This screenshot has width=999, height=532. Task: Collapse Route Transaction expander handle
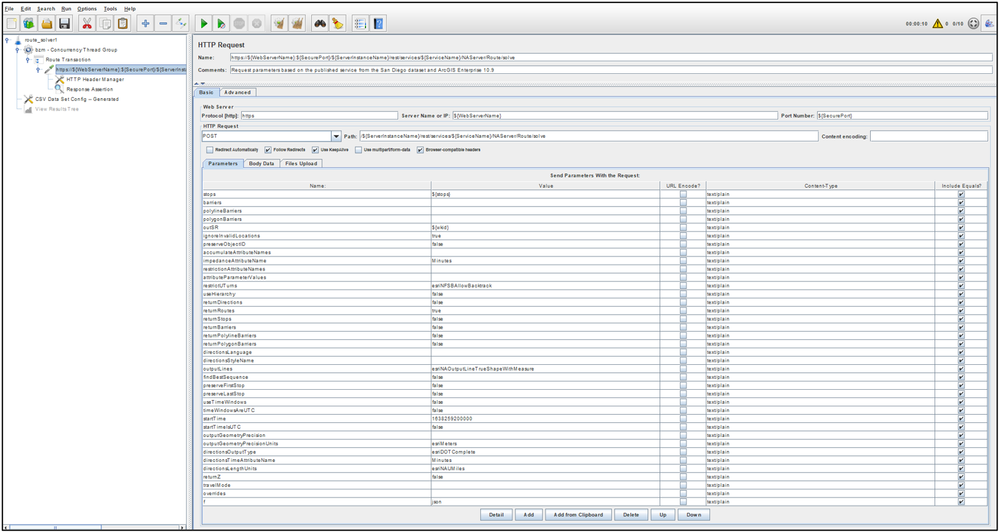27,59
